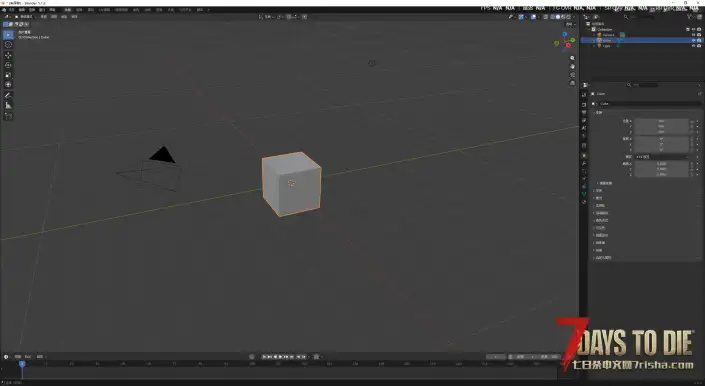Open the Render properties tab
Viewport: 705px width, 386px height.
pyautogui.click(x=584, y=105)
